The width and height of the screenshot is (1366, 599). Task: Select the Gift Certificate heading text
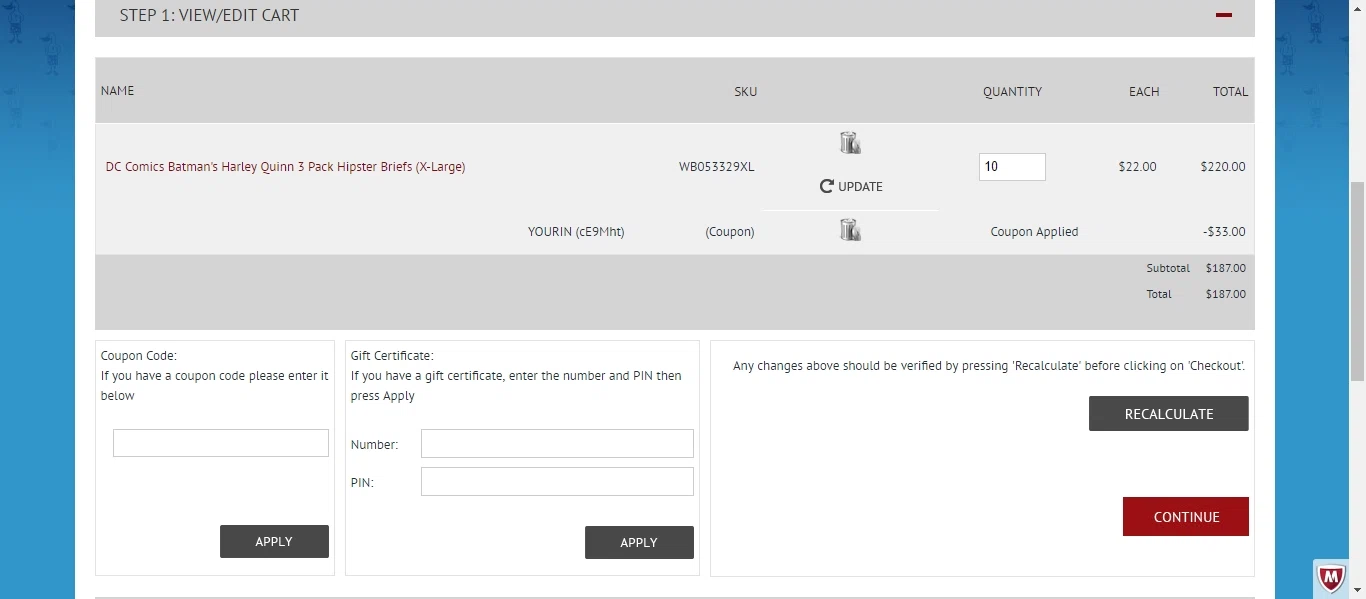pyautogui.click(x=392, y=355)
